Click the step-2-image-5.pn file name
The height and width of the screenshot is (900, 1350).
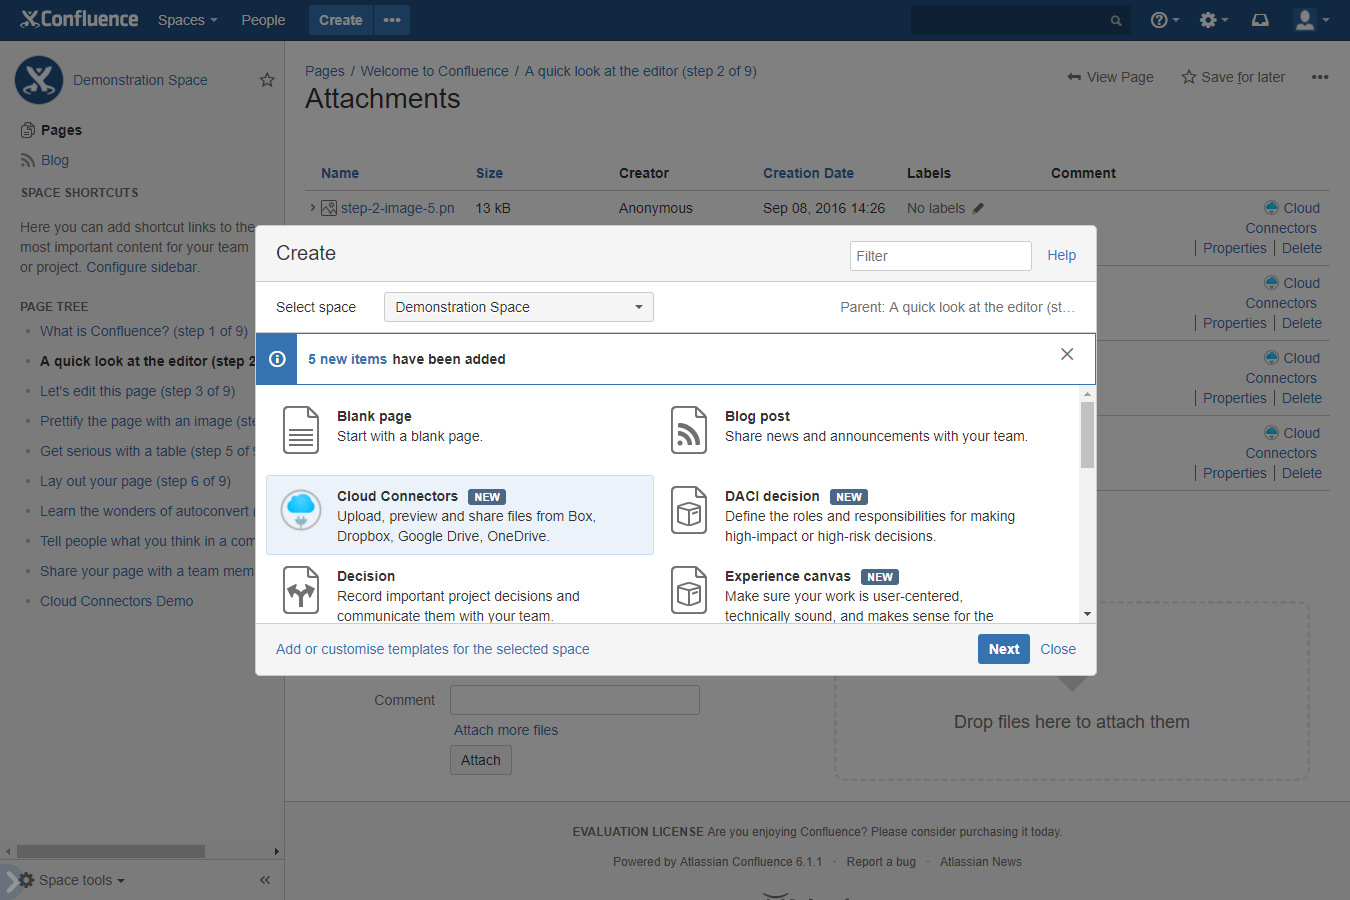click(x=398, y=208)
